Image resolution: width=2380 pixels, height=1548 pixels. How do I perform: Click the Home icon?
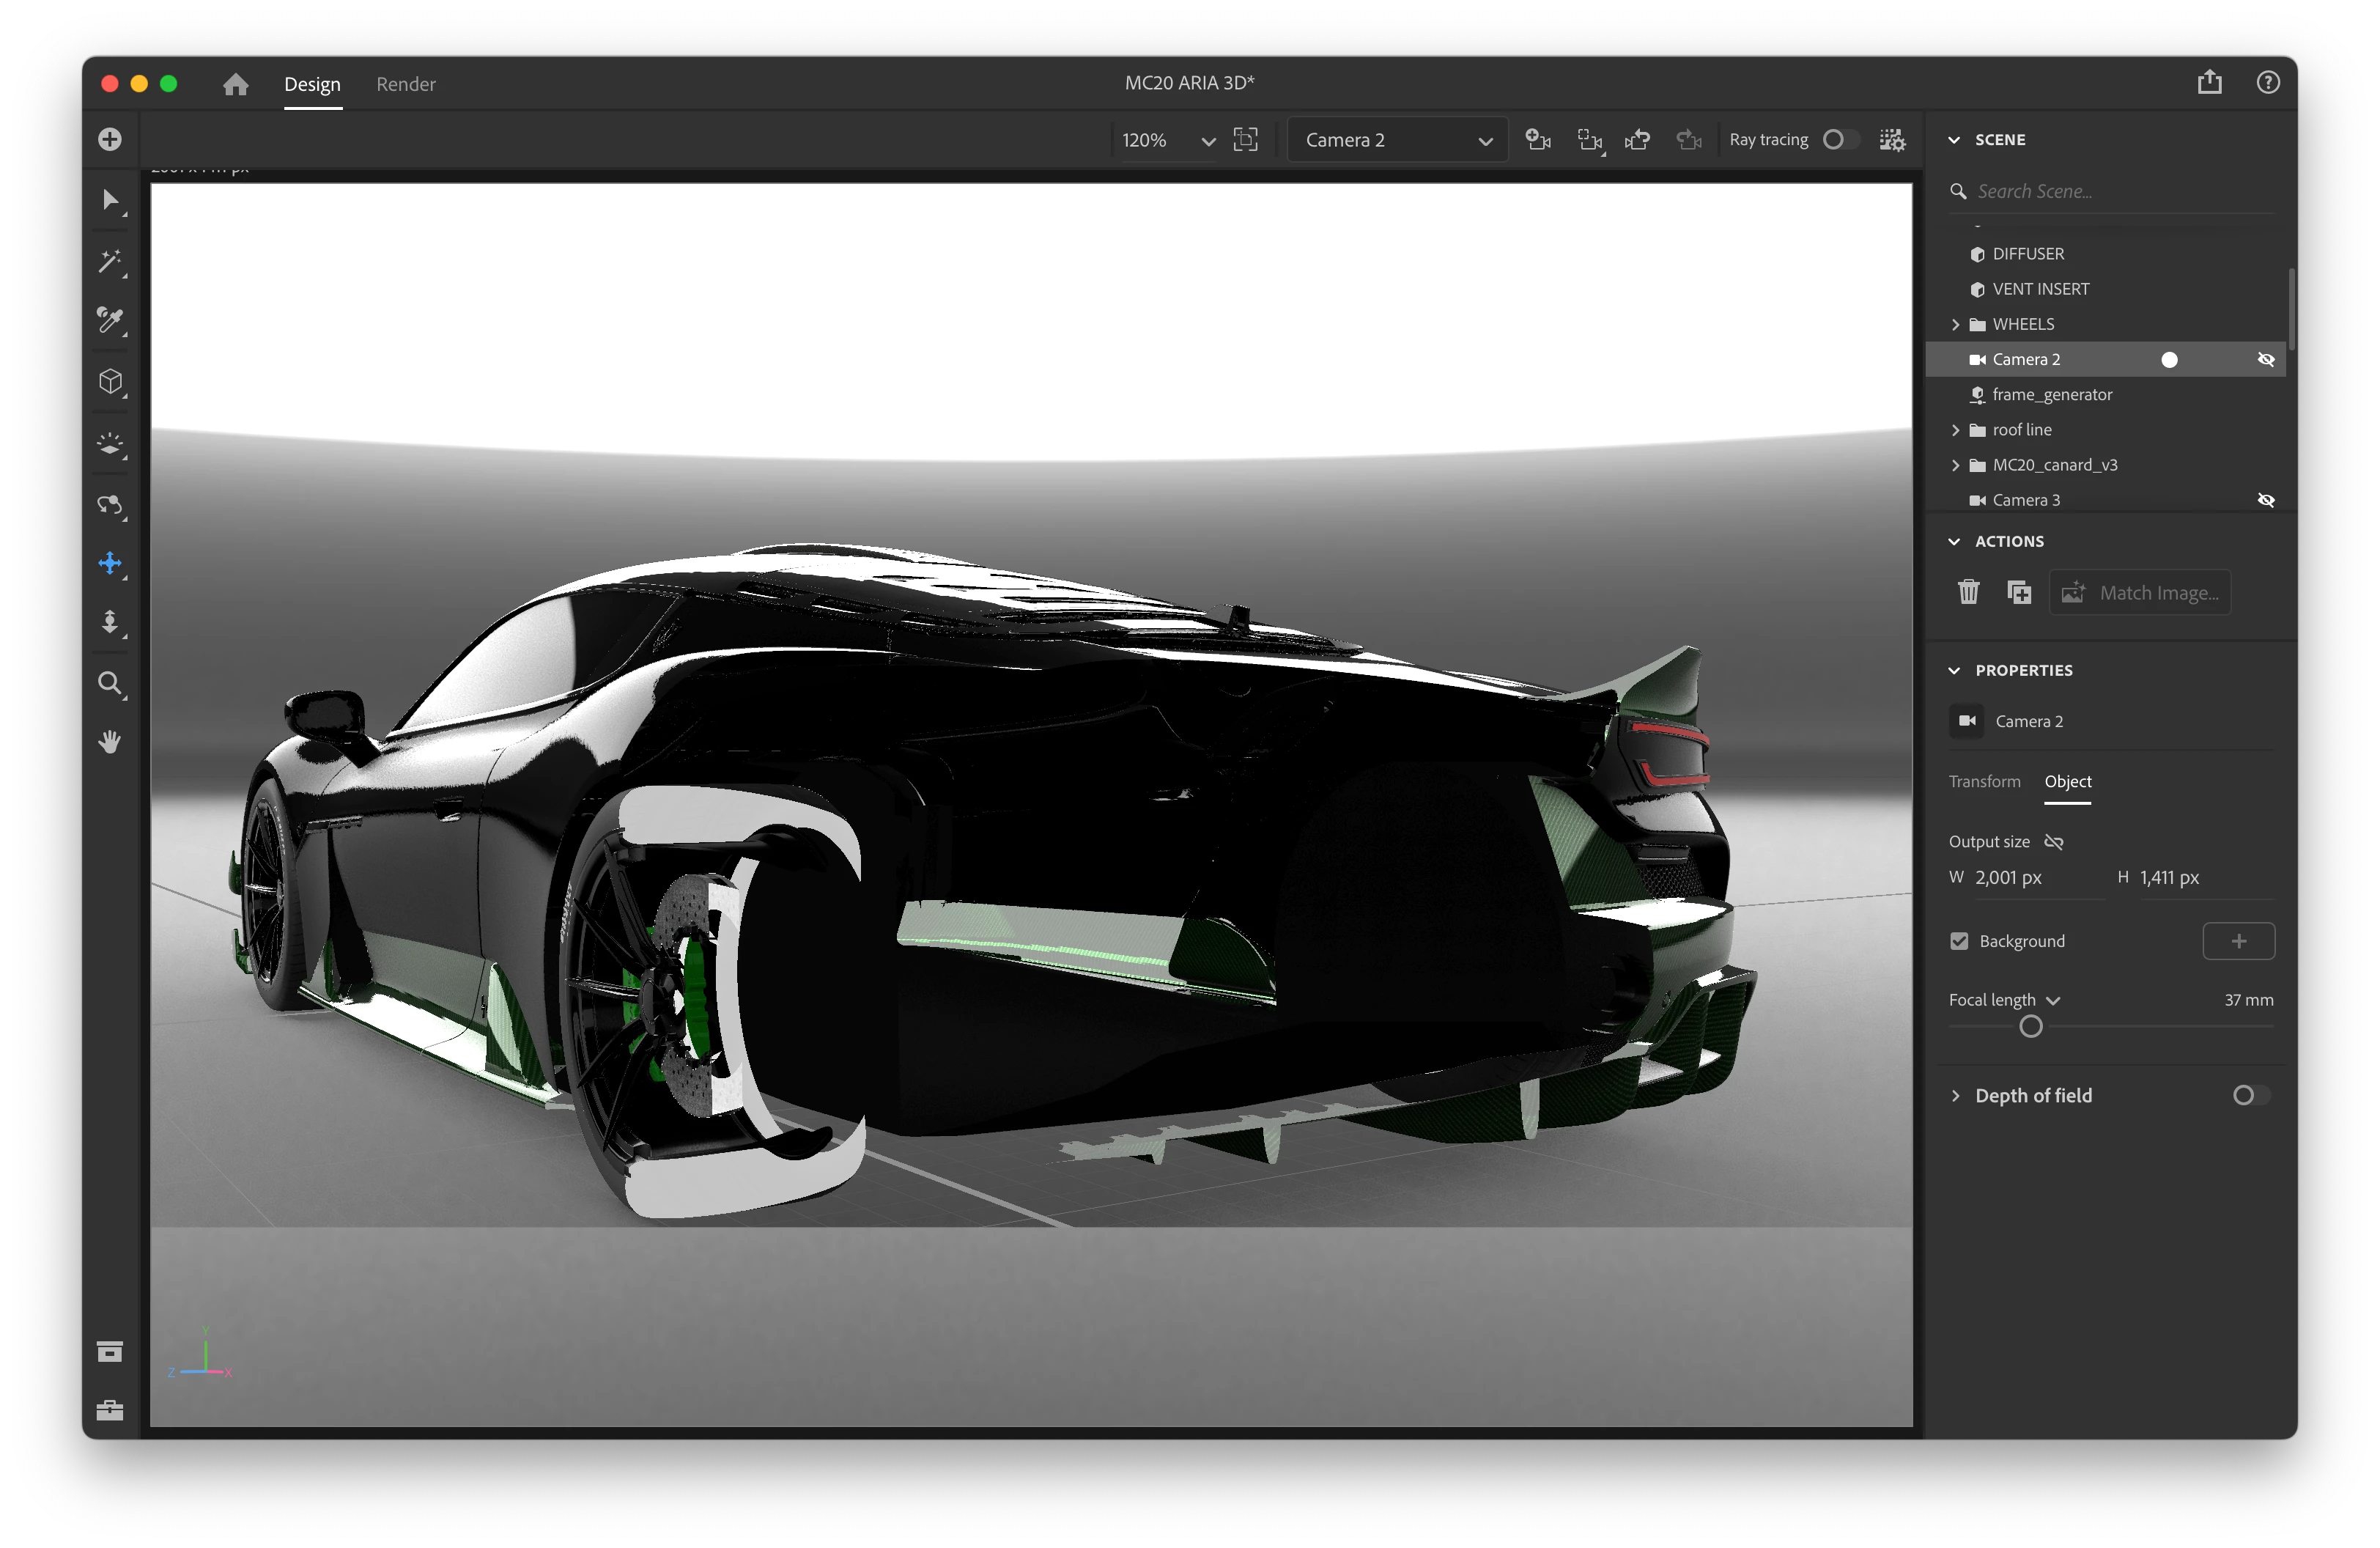coord(236,84)
